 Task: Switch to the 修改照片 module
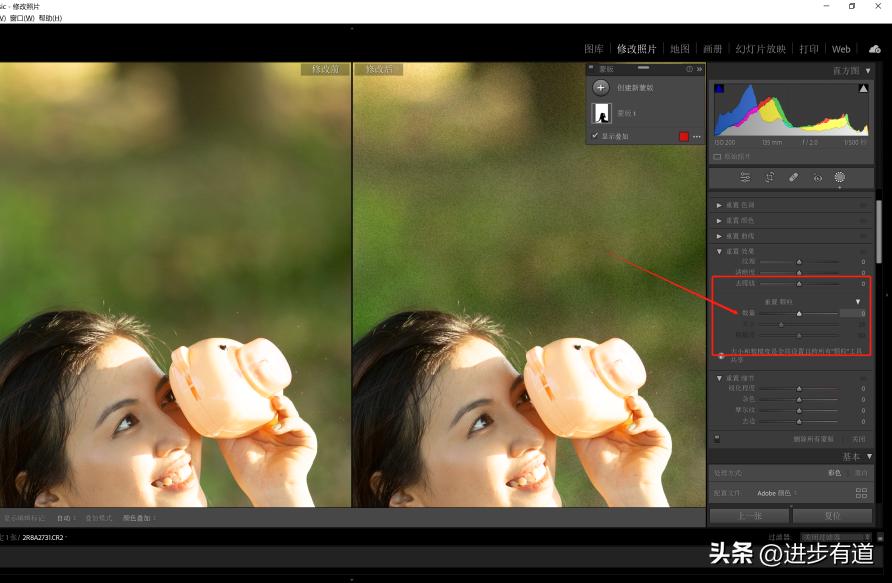point(637,49)
